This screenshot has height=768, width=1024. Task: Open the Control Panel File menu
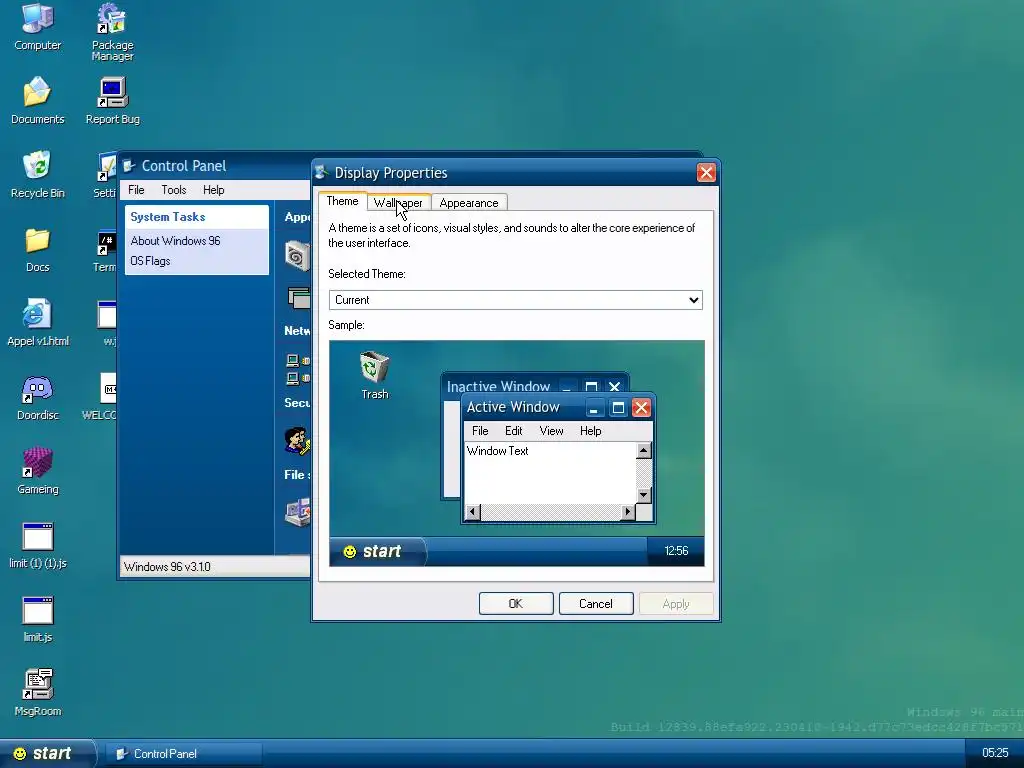tap(136, 190)
